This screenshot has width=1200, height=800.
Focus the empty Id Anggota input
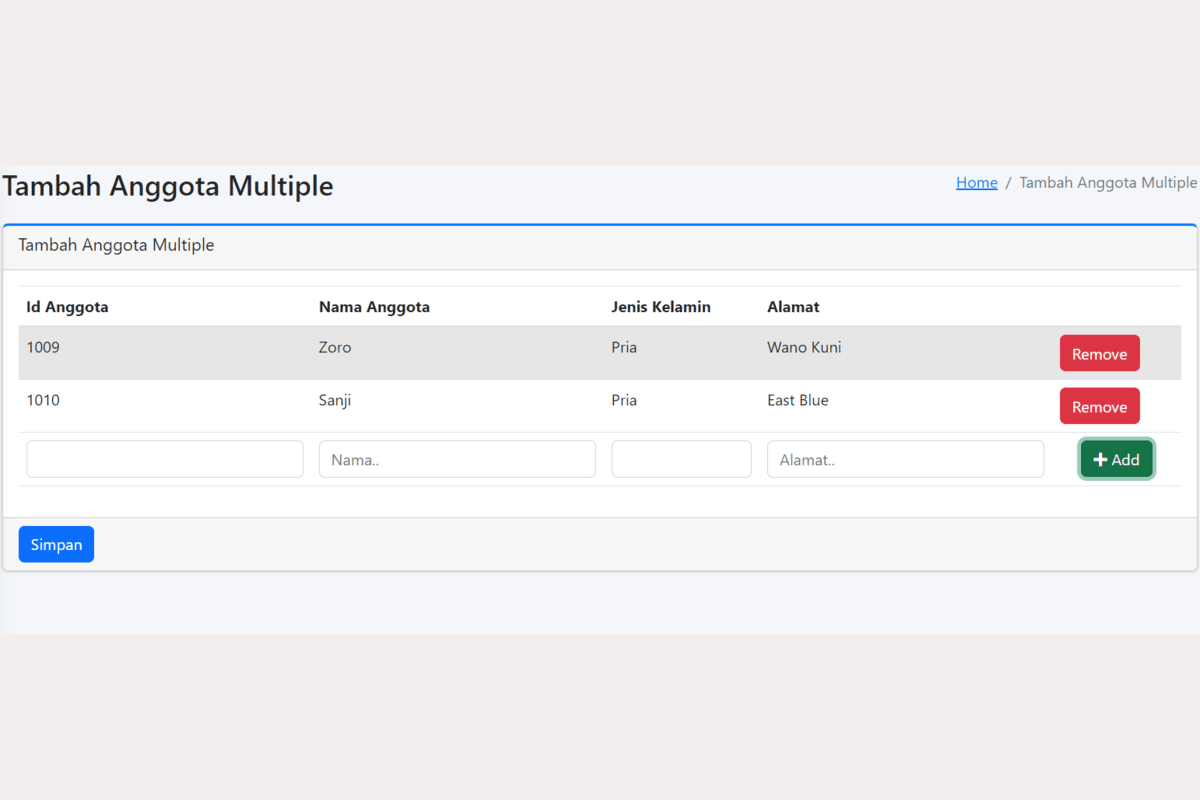pyautogui.click(x=165, y=460)
